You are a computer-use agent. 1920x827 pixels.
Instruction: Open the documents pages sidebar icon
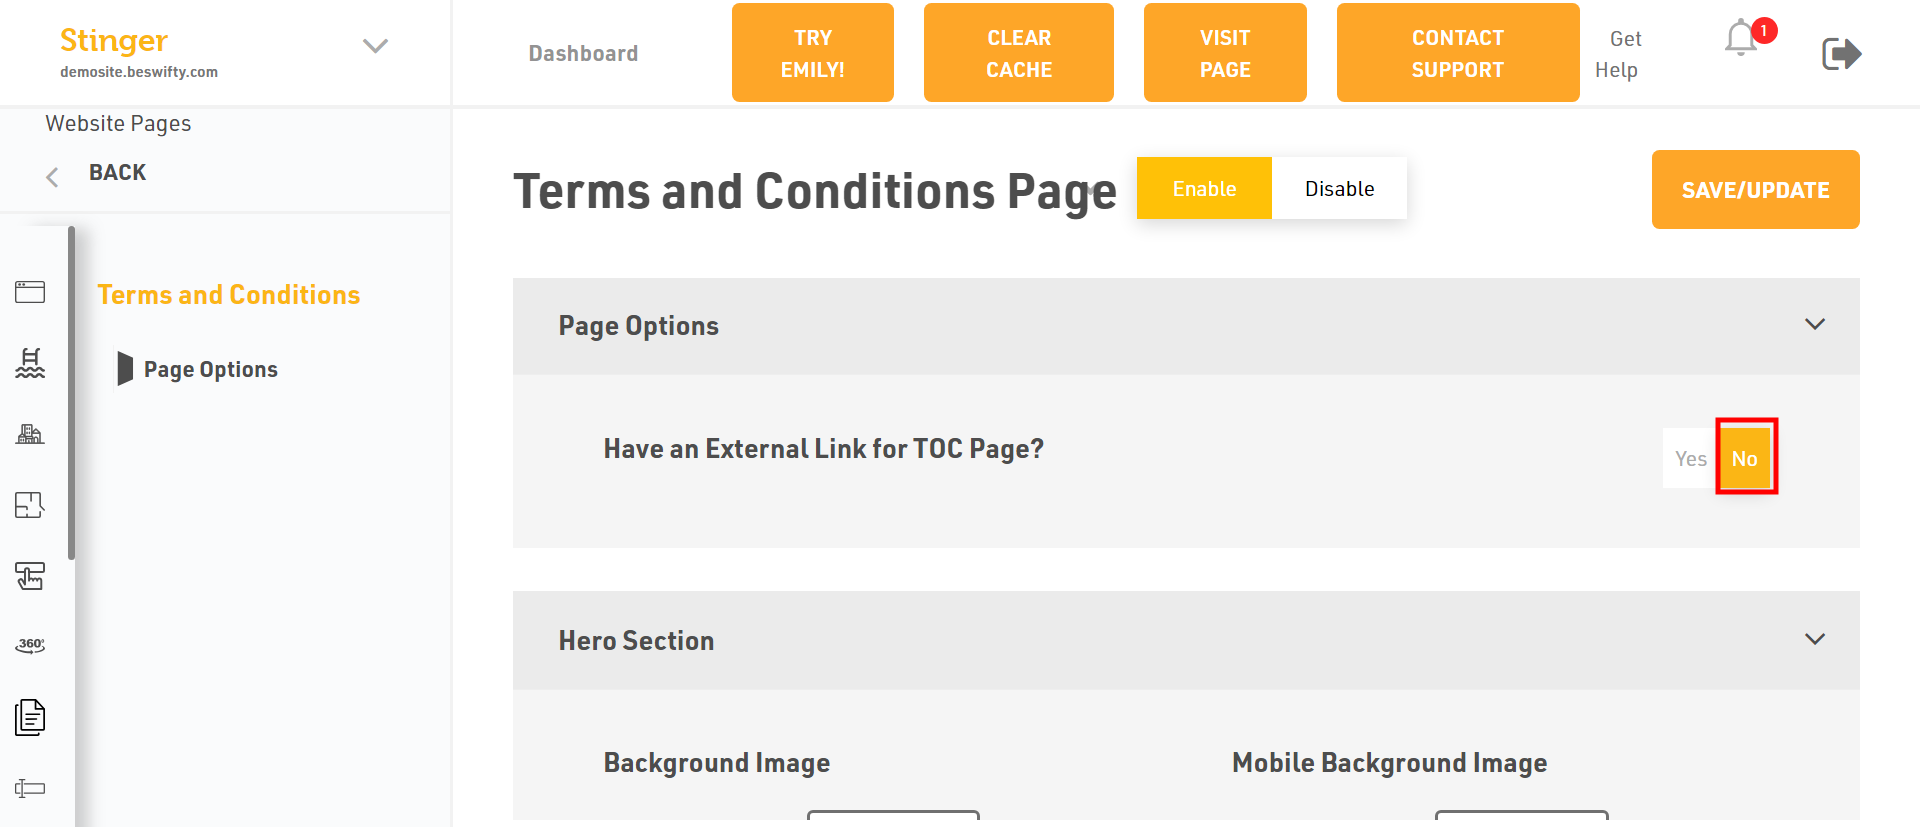[30, 717]
